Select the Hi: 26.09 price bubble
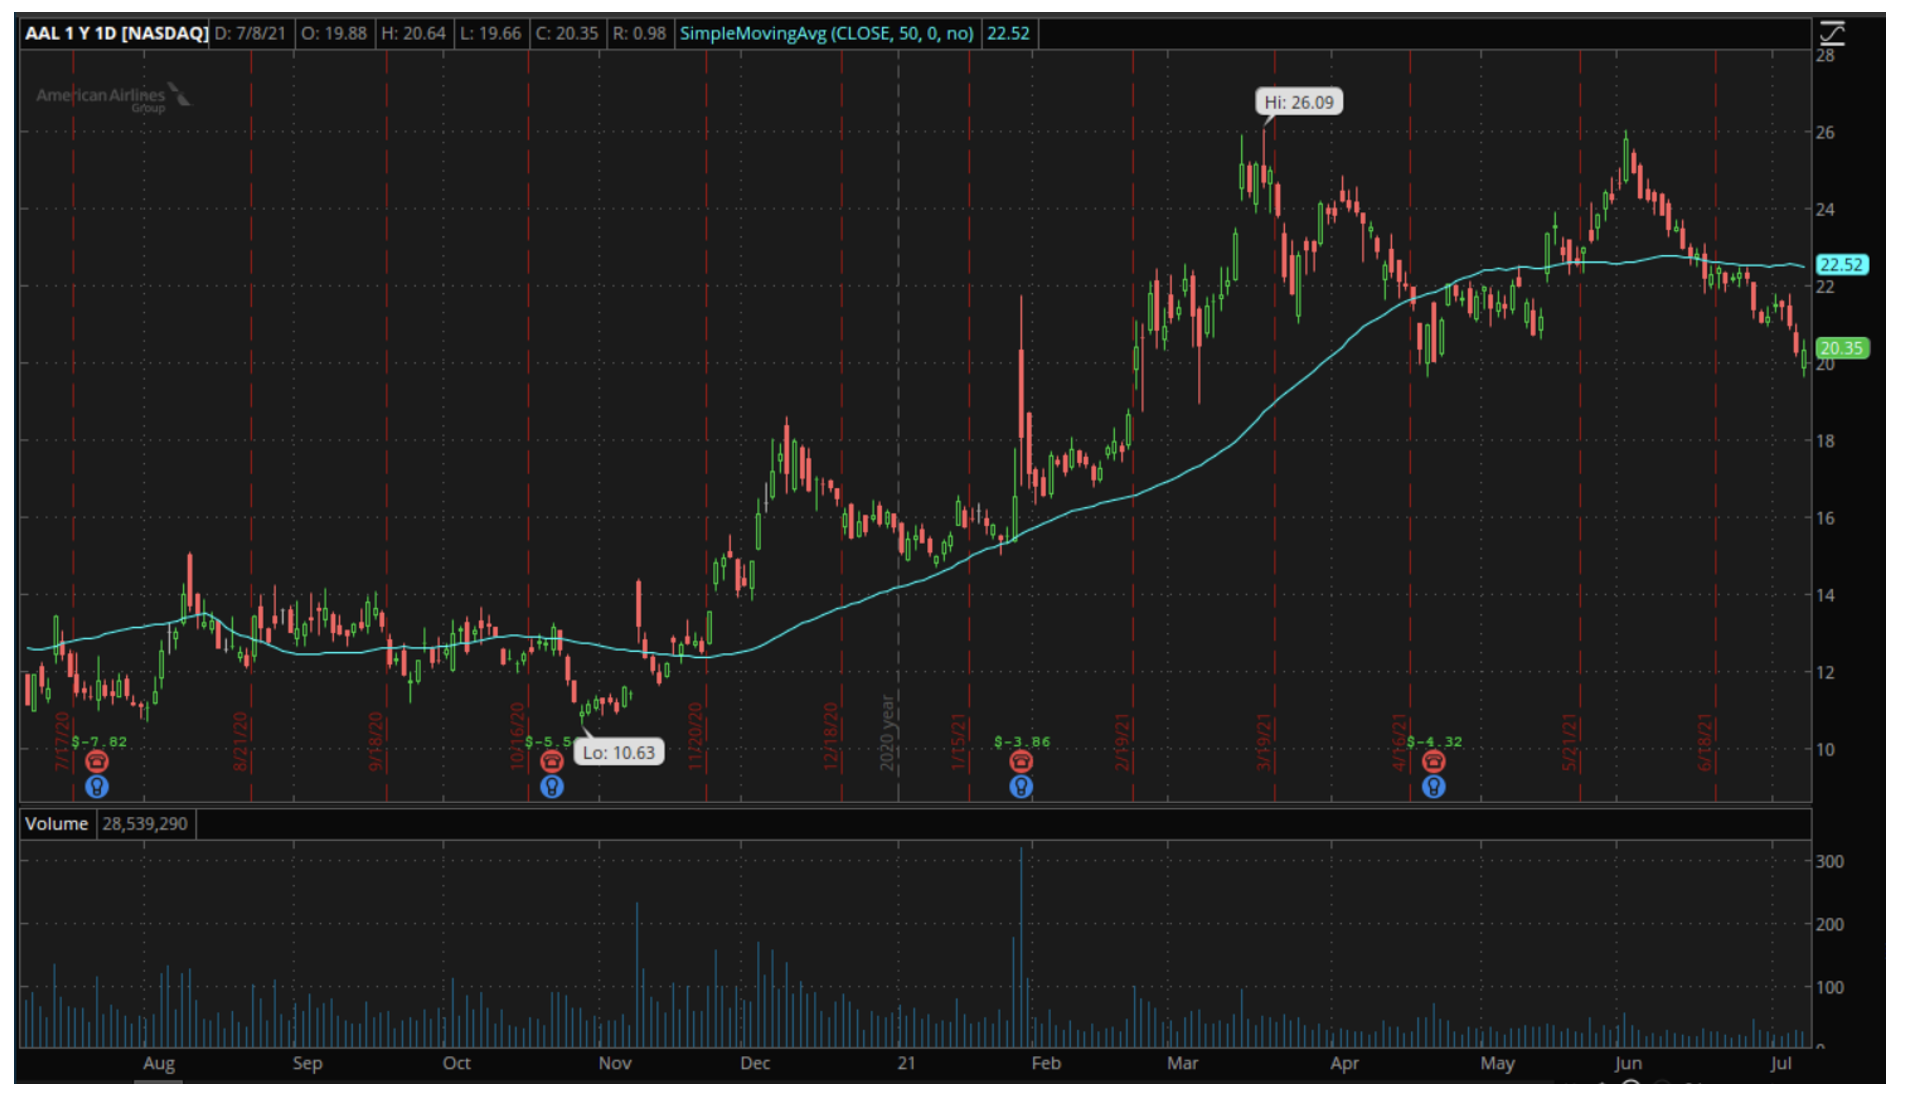 tap(1299, 102)
